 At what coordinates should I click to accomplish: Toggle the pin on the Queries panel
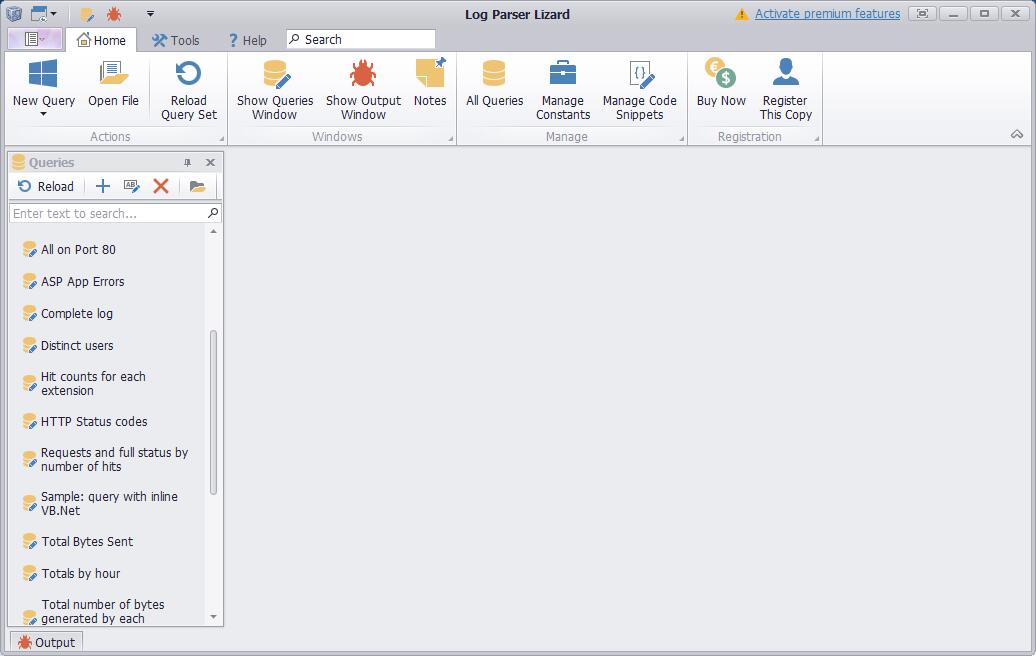(x=188, y=163)
